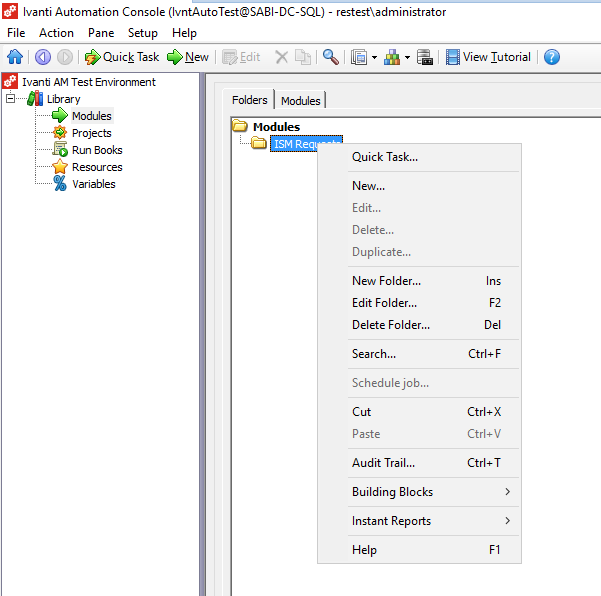This screenshot has width=601, height=596.
Task: Switch to the Folders tab
Action: (250, 100)
